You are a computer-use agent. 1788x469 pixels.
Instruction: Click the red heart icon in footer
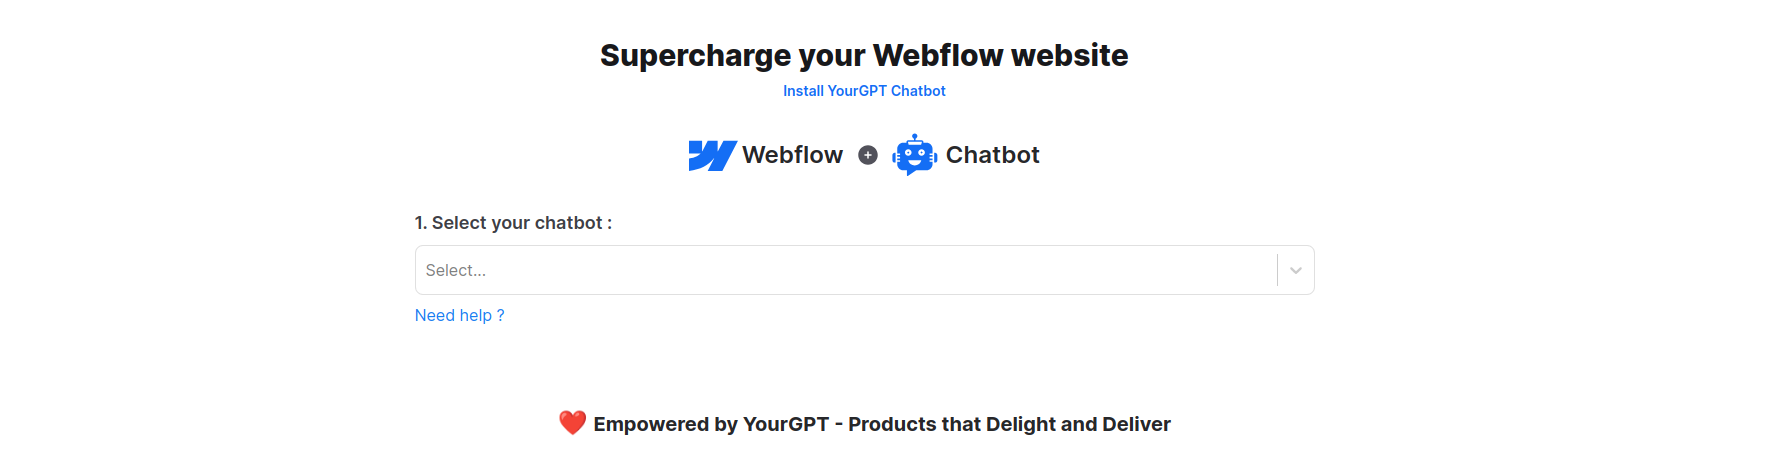point(572,423)
